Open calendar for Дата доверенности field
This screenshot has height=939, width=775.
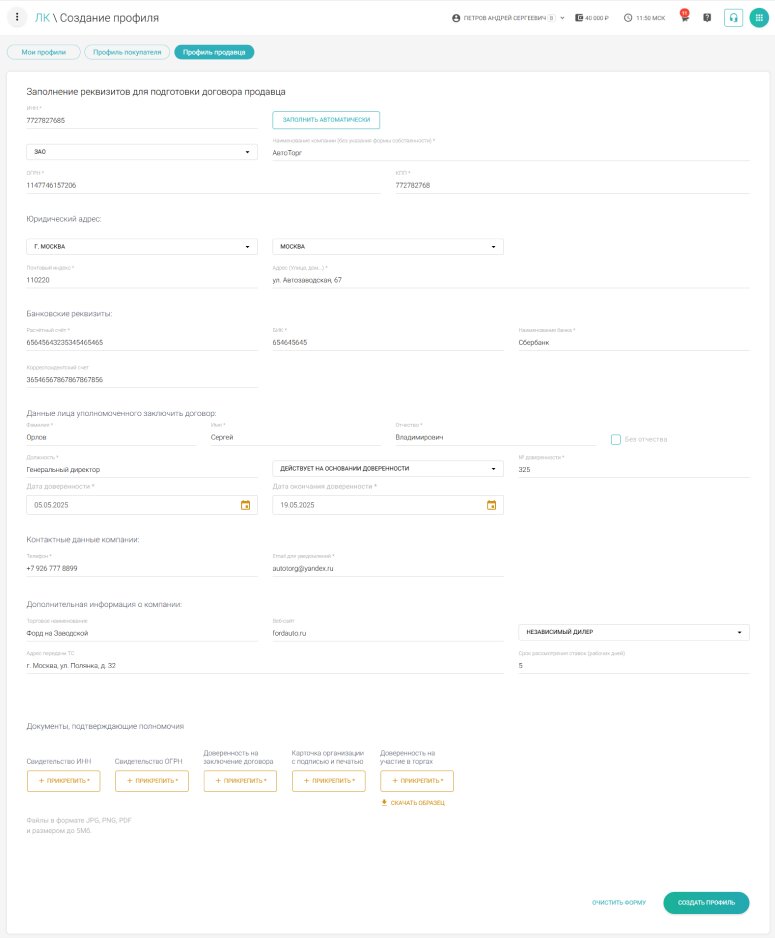click(245, 505)
